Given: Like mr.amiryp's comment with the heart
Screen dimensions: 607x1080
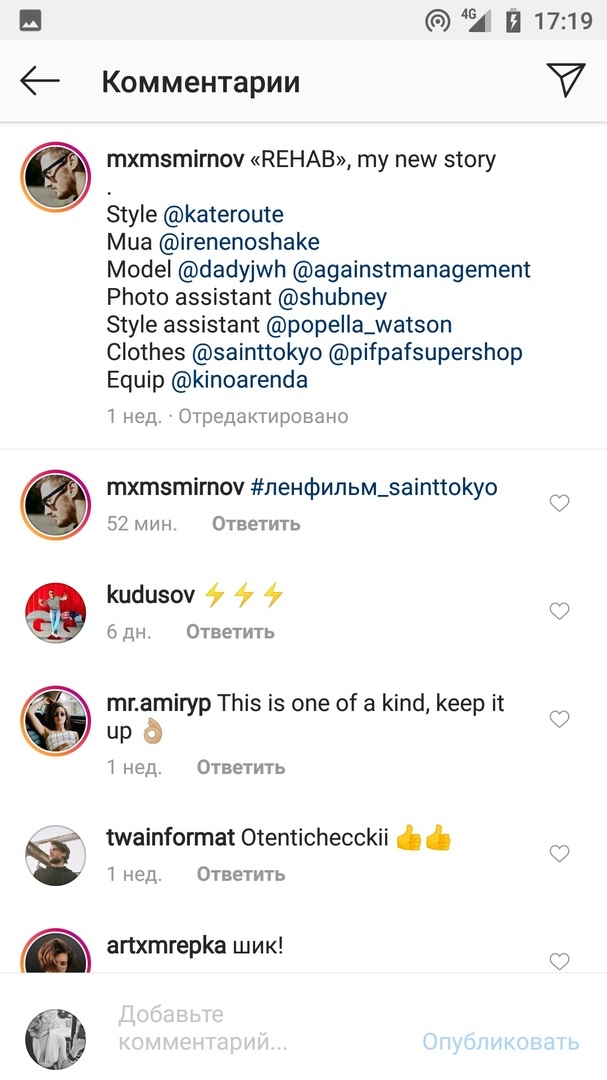Looking at the screenshot, I should click(560, 719).
